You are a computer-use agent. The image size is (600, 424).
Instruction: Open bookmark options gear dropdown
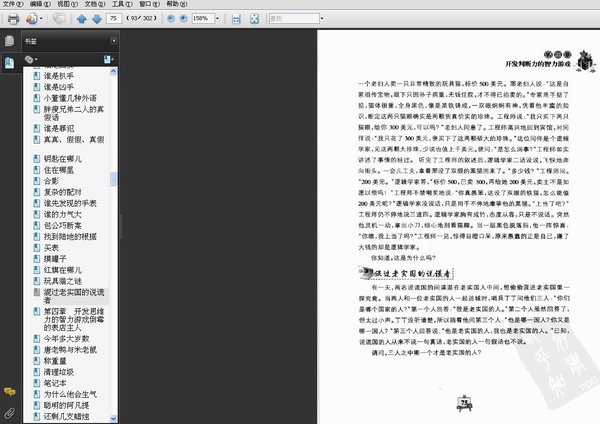[x=33, y=60]
